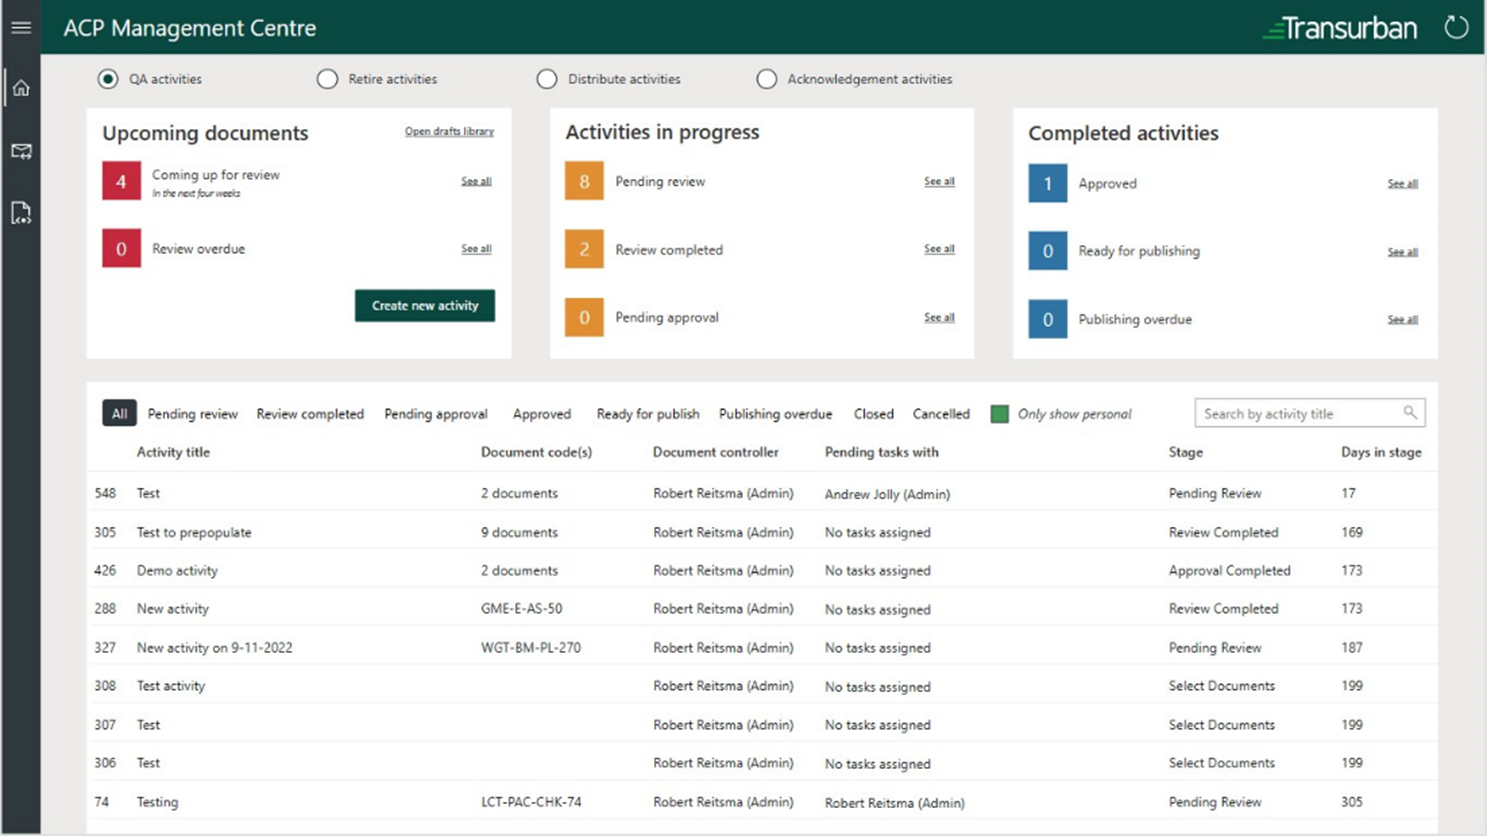Image resolution: width=1487 pixels, height=836 pixels.
Task: Toggle the Only show personal checkbox
Action: point(999,414)
